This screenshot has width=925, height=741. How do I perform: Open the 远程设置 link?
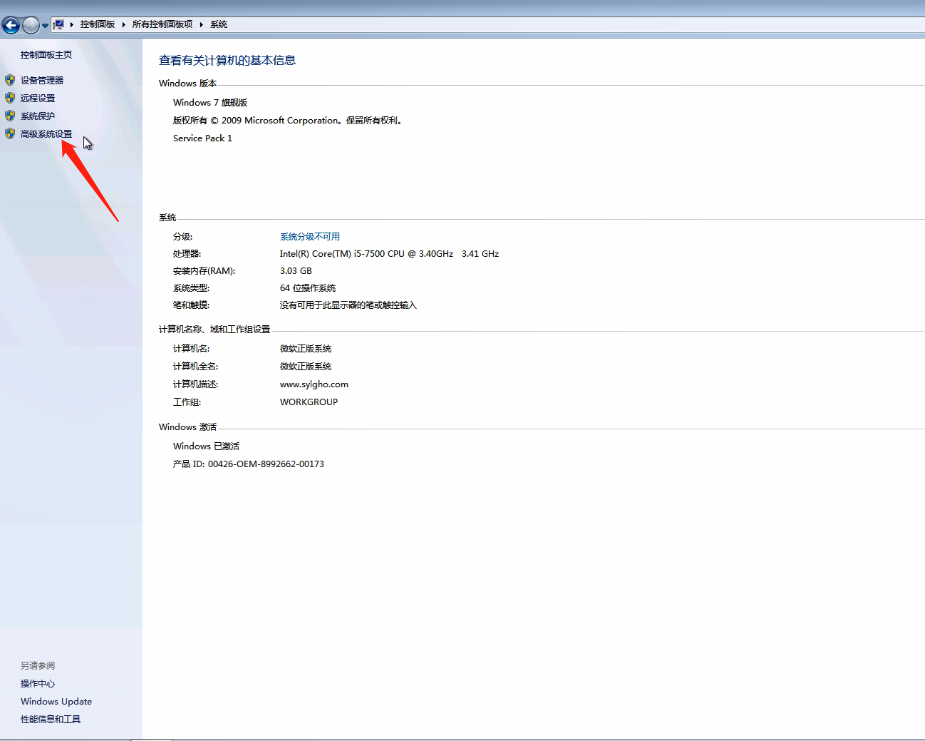(38, 98)
